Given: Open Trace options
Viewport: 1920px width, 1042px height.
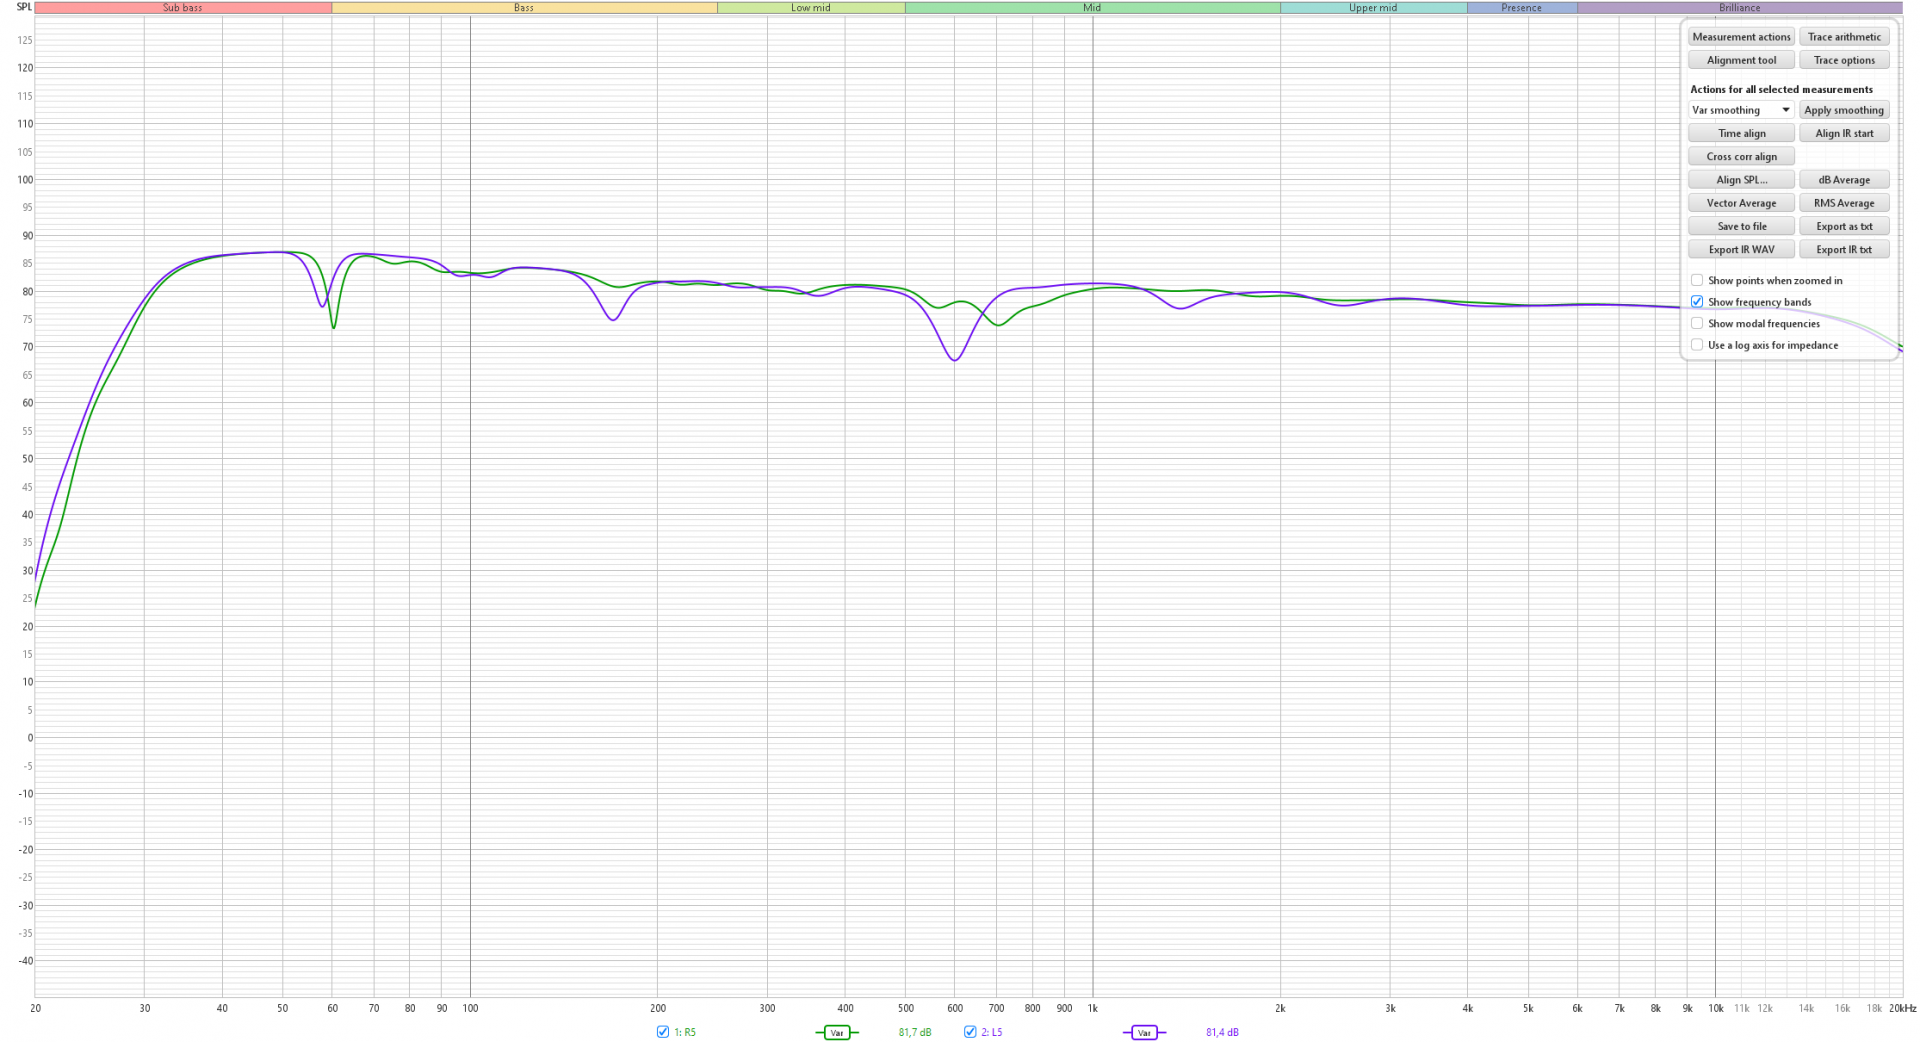Looking at the screenshot, I should click(1844, 60).
